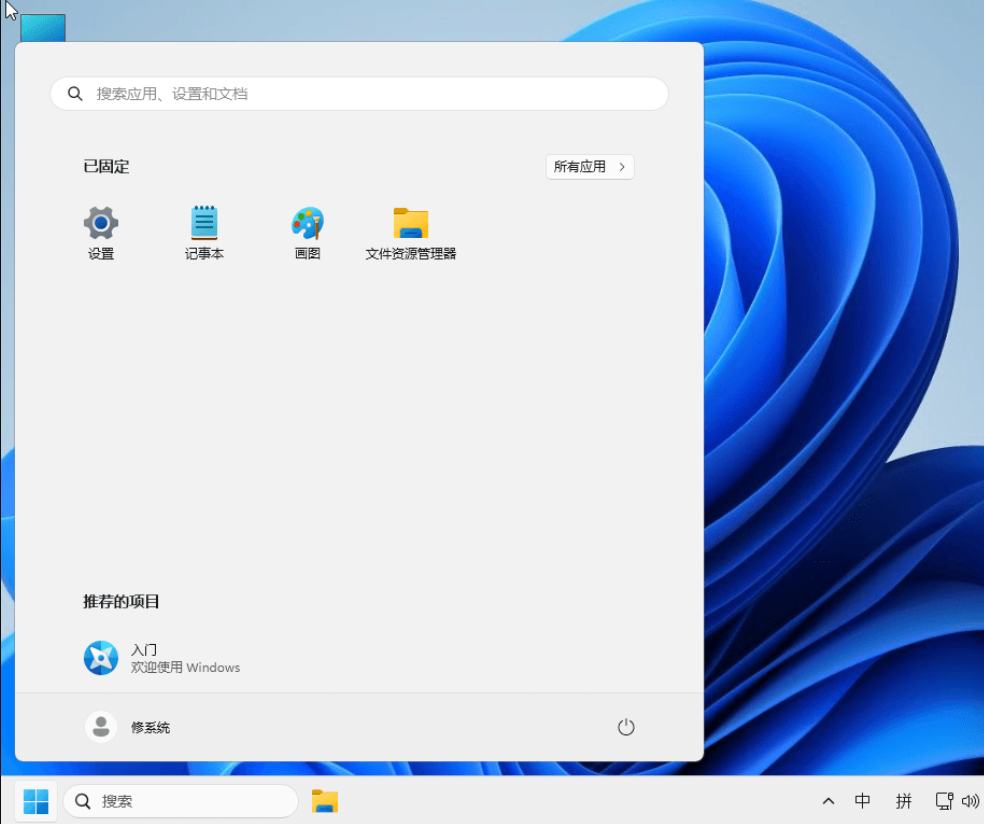Screen dimensions: 984x824
Task: Click the 拼 IME mode indicator
Action: click(903, 801)
